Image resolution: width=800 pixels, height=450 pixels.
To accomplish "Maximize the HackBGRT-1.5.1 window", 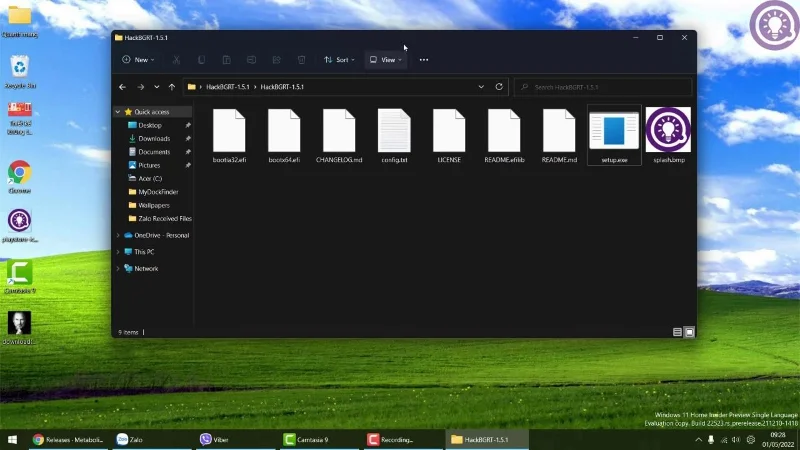I will 660,38.
